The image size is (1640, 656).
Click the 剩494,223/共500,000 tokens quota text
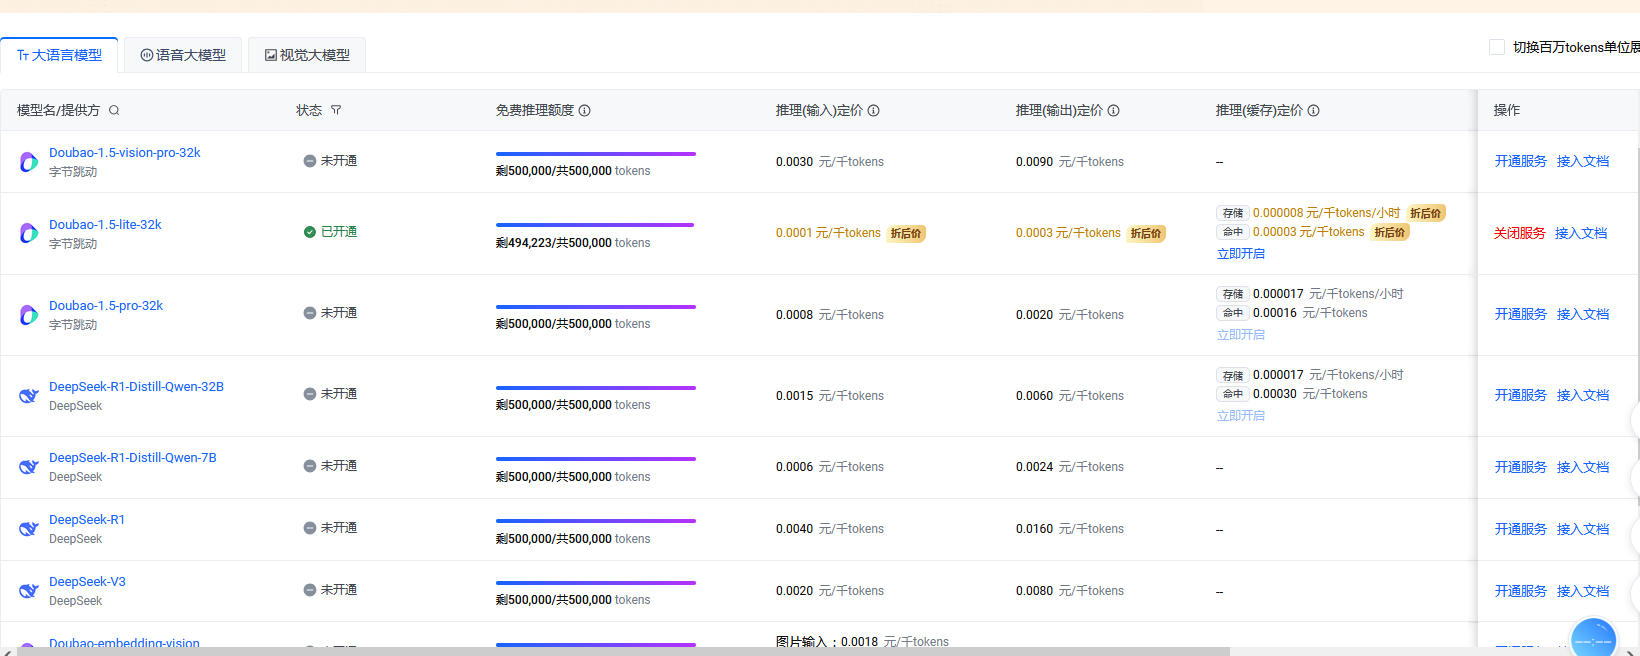coord(573,243)
